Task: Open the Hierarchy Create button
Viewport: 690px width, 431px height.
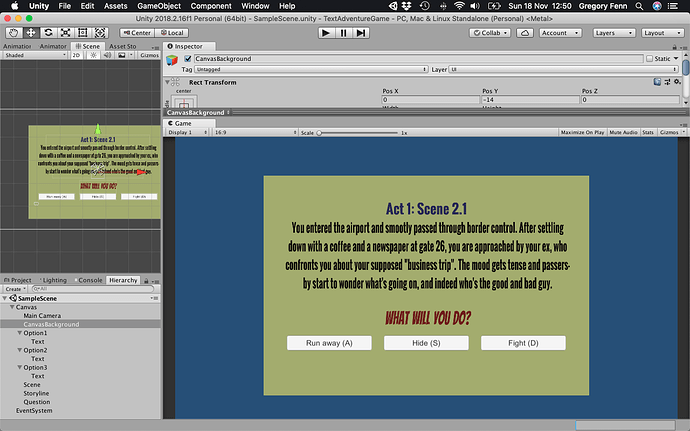Action: pos(15,289)
